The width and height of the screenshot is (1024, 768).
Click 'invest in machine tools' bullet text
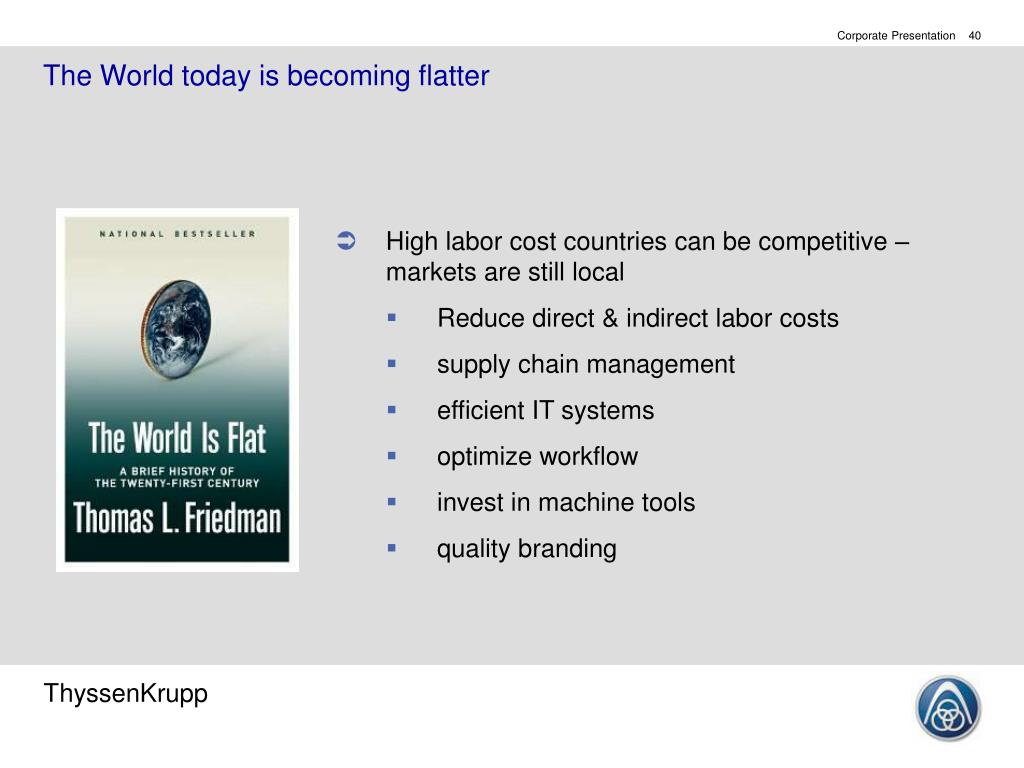tap(566, 503)
